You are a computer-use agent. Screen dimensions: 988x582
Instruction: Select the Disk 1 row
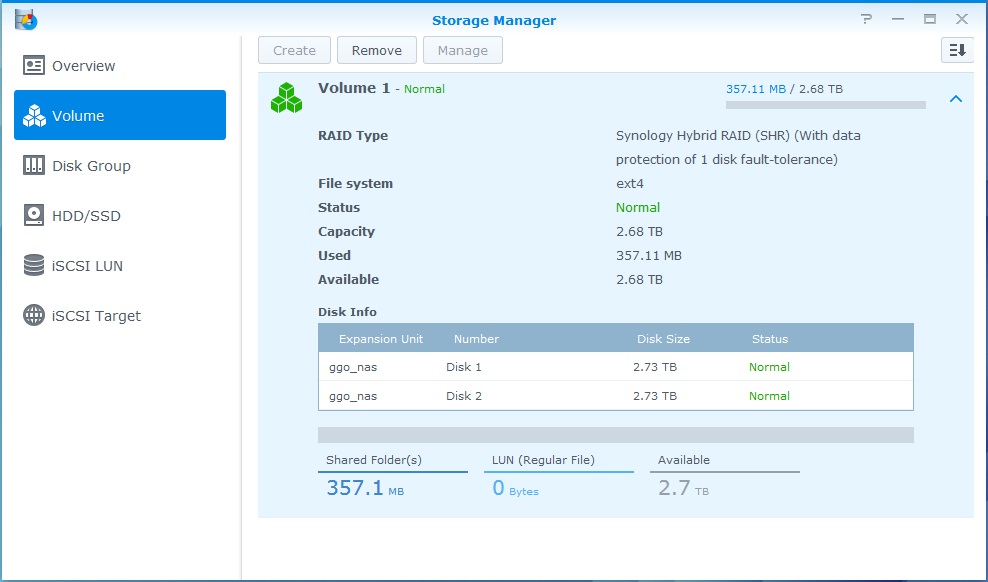point(615,367)
